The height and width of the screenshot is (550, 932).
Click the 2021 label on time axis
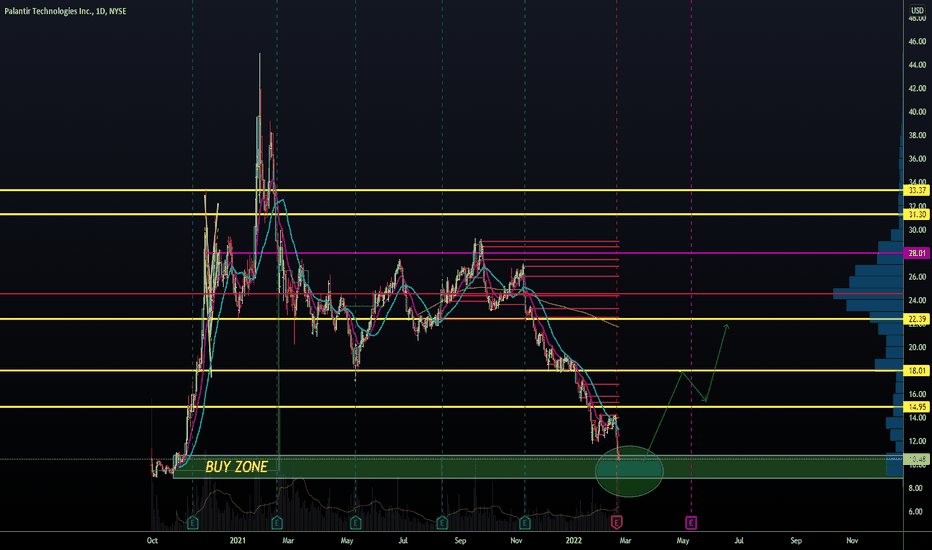(237, 540)
